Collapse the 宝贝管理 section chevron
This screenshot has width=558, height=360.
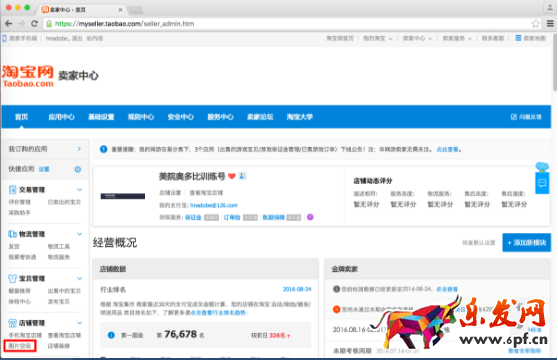pos(79,279)
